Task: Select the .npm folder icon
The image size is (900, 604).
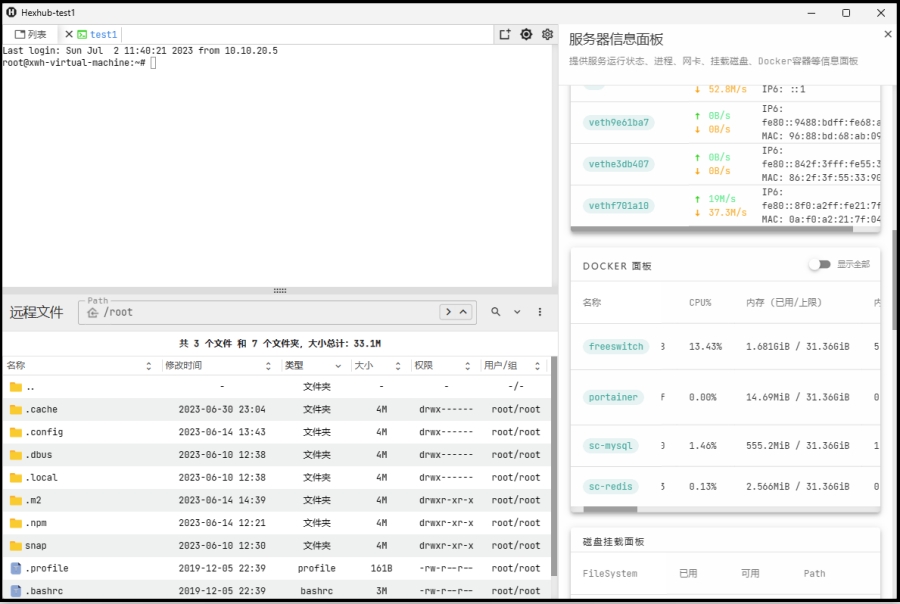Action: (16, 523)
